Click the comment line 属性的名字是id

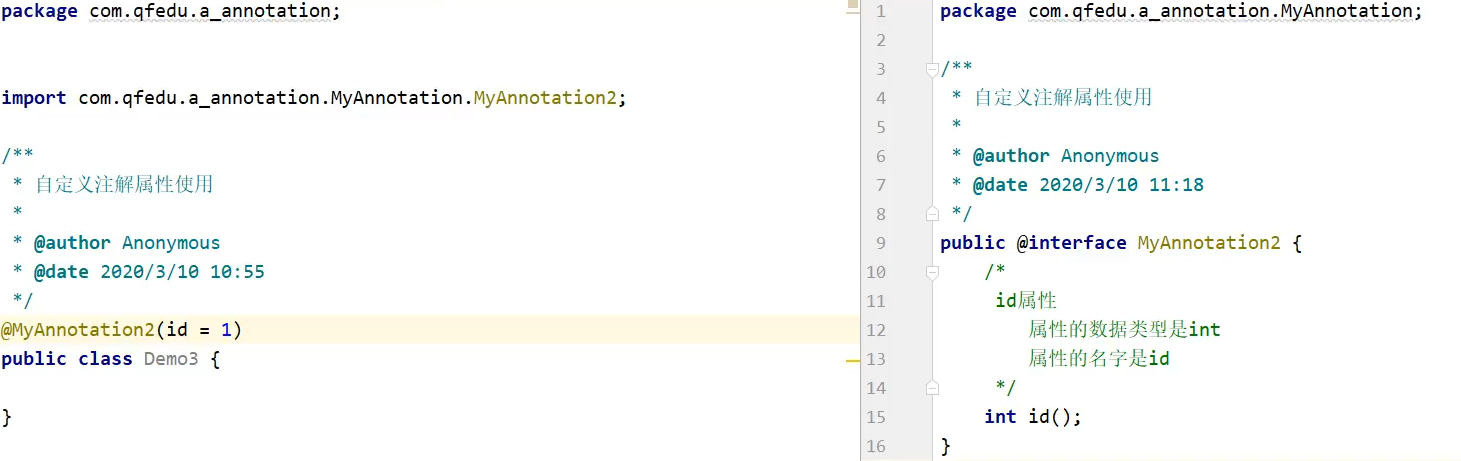pos(1099,359)
